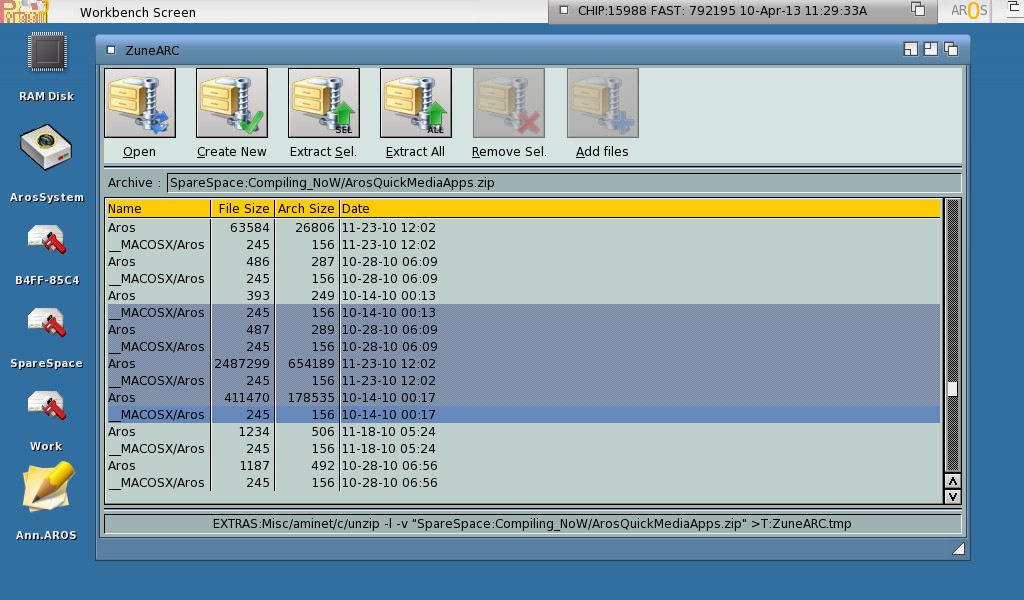Select the Aros row with file size 487
1024x600 pixels.
pyautogui.click(x=523, y=330)
